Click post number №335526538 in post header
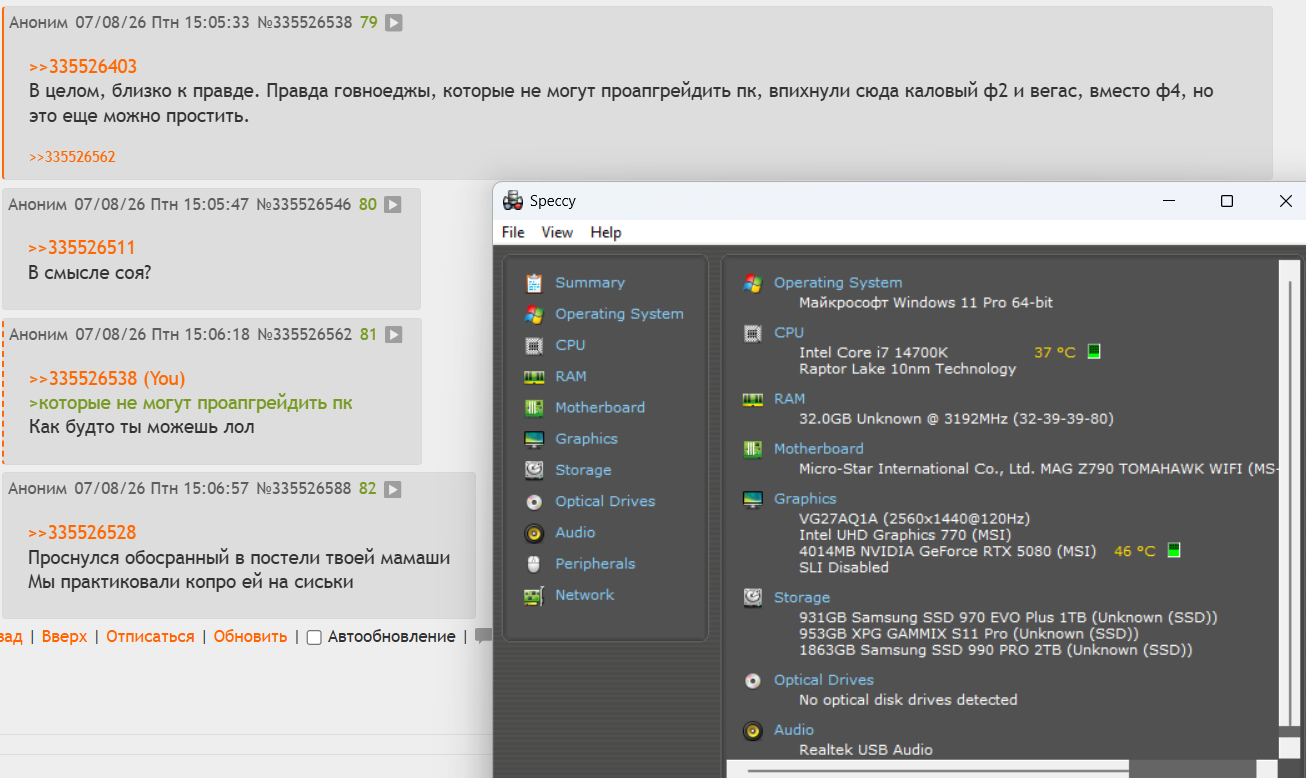The width and height of the screenshot is (1306, 778). (305, 22)
